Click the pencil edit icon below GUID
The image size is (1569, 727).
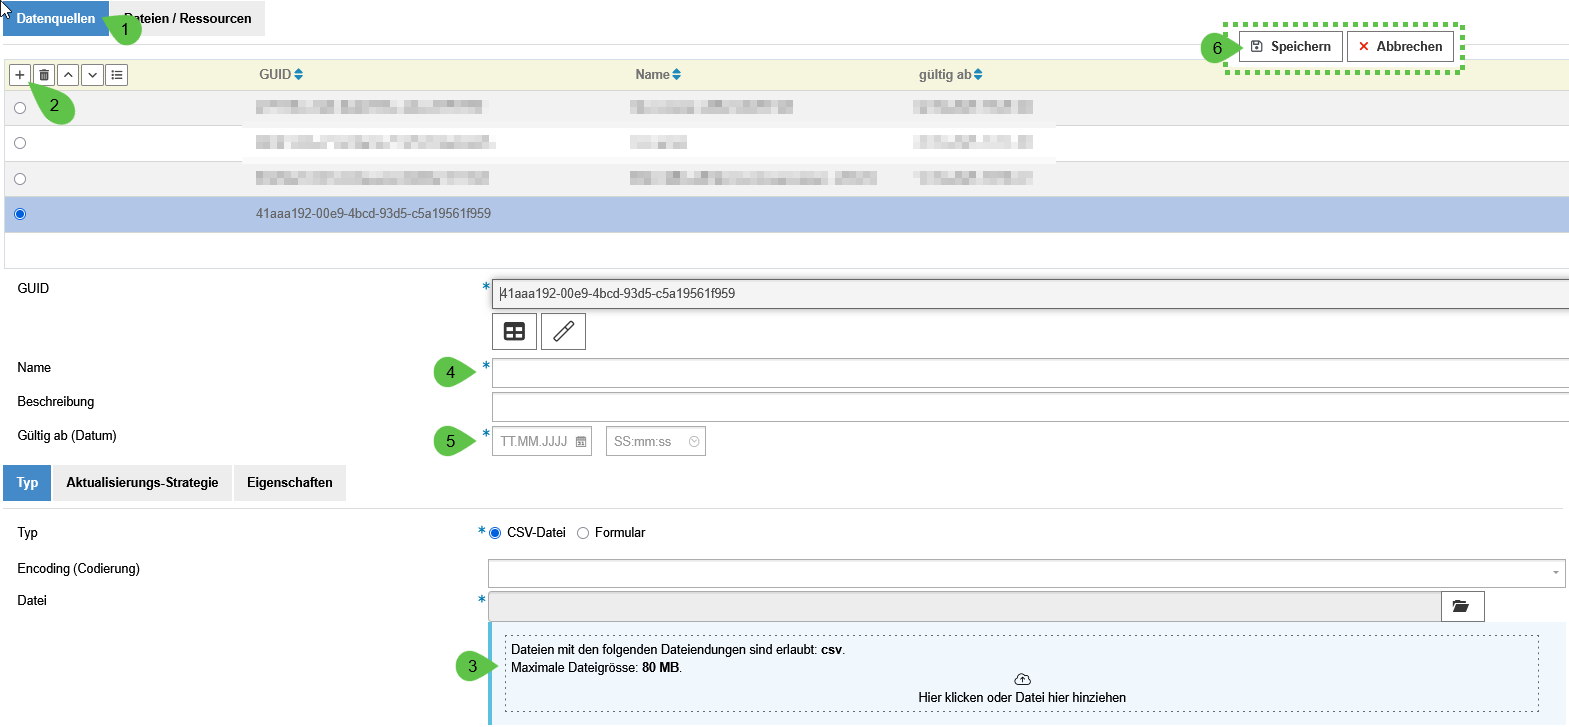click(563, 332)
